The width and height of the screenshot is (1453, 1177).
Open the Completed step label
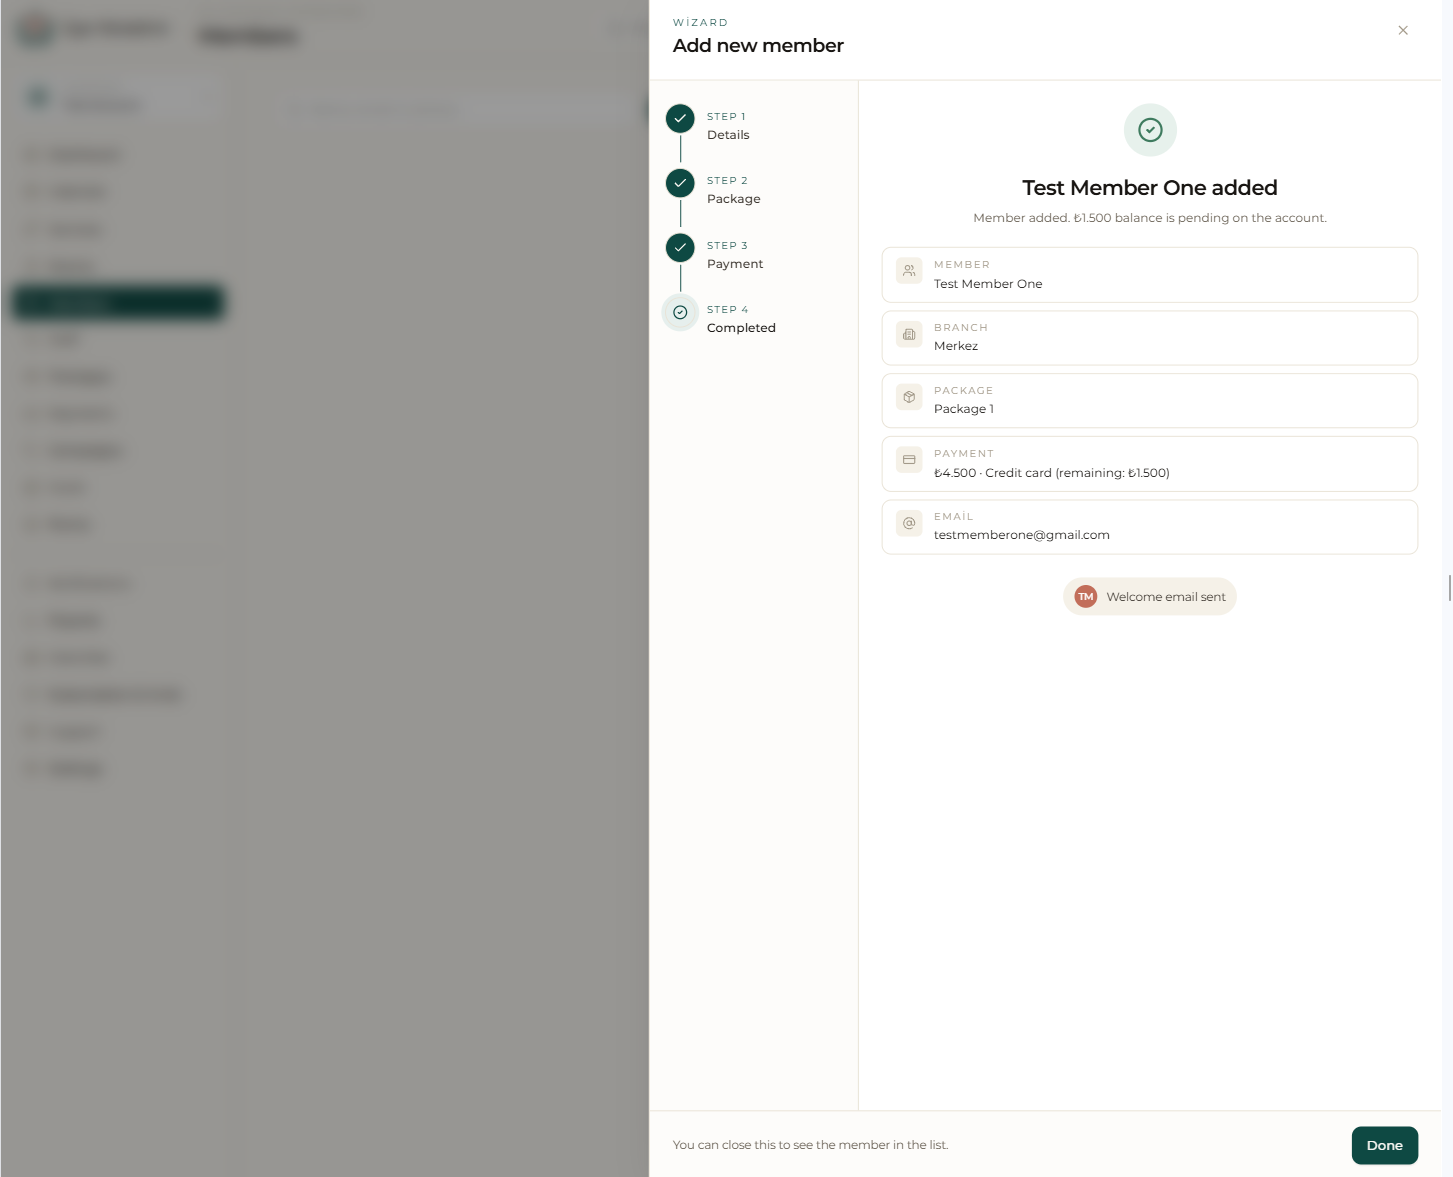click(741, 328)
